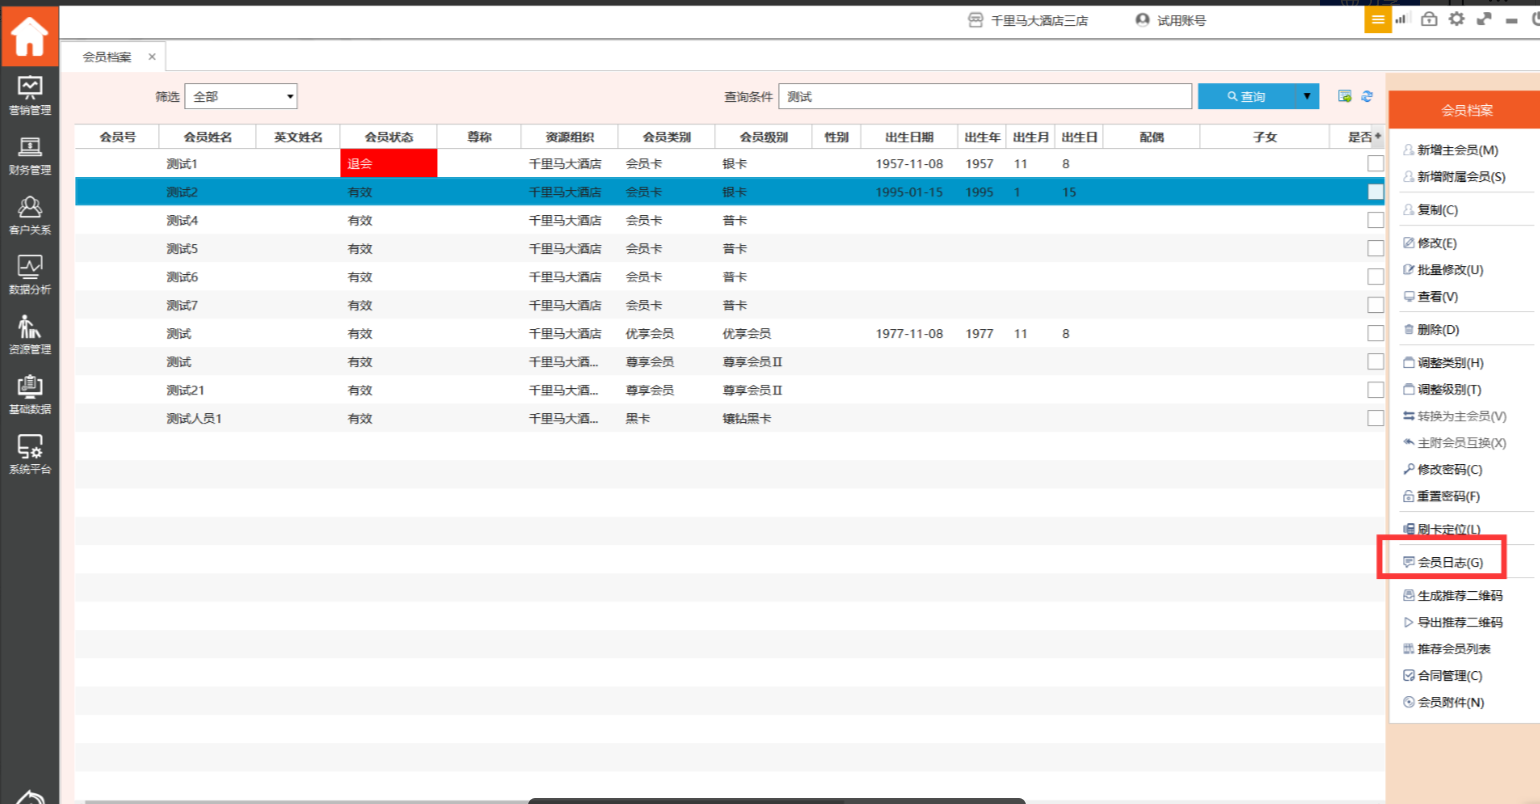The height and width of the screenshot is (804, 1540).
Task: Check the checkbox in the 测试1 row
Action: (1375, 164)
